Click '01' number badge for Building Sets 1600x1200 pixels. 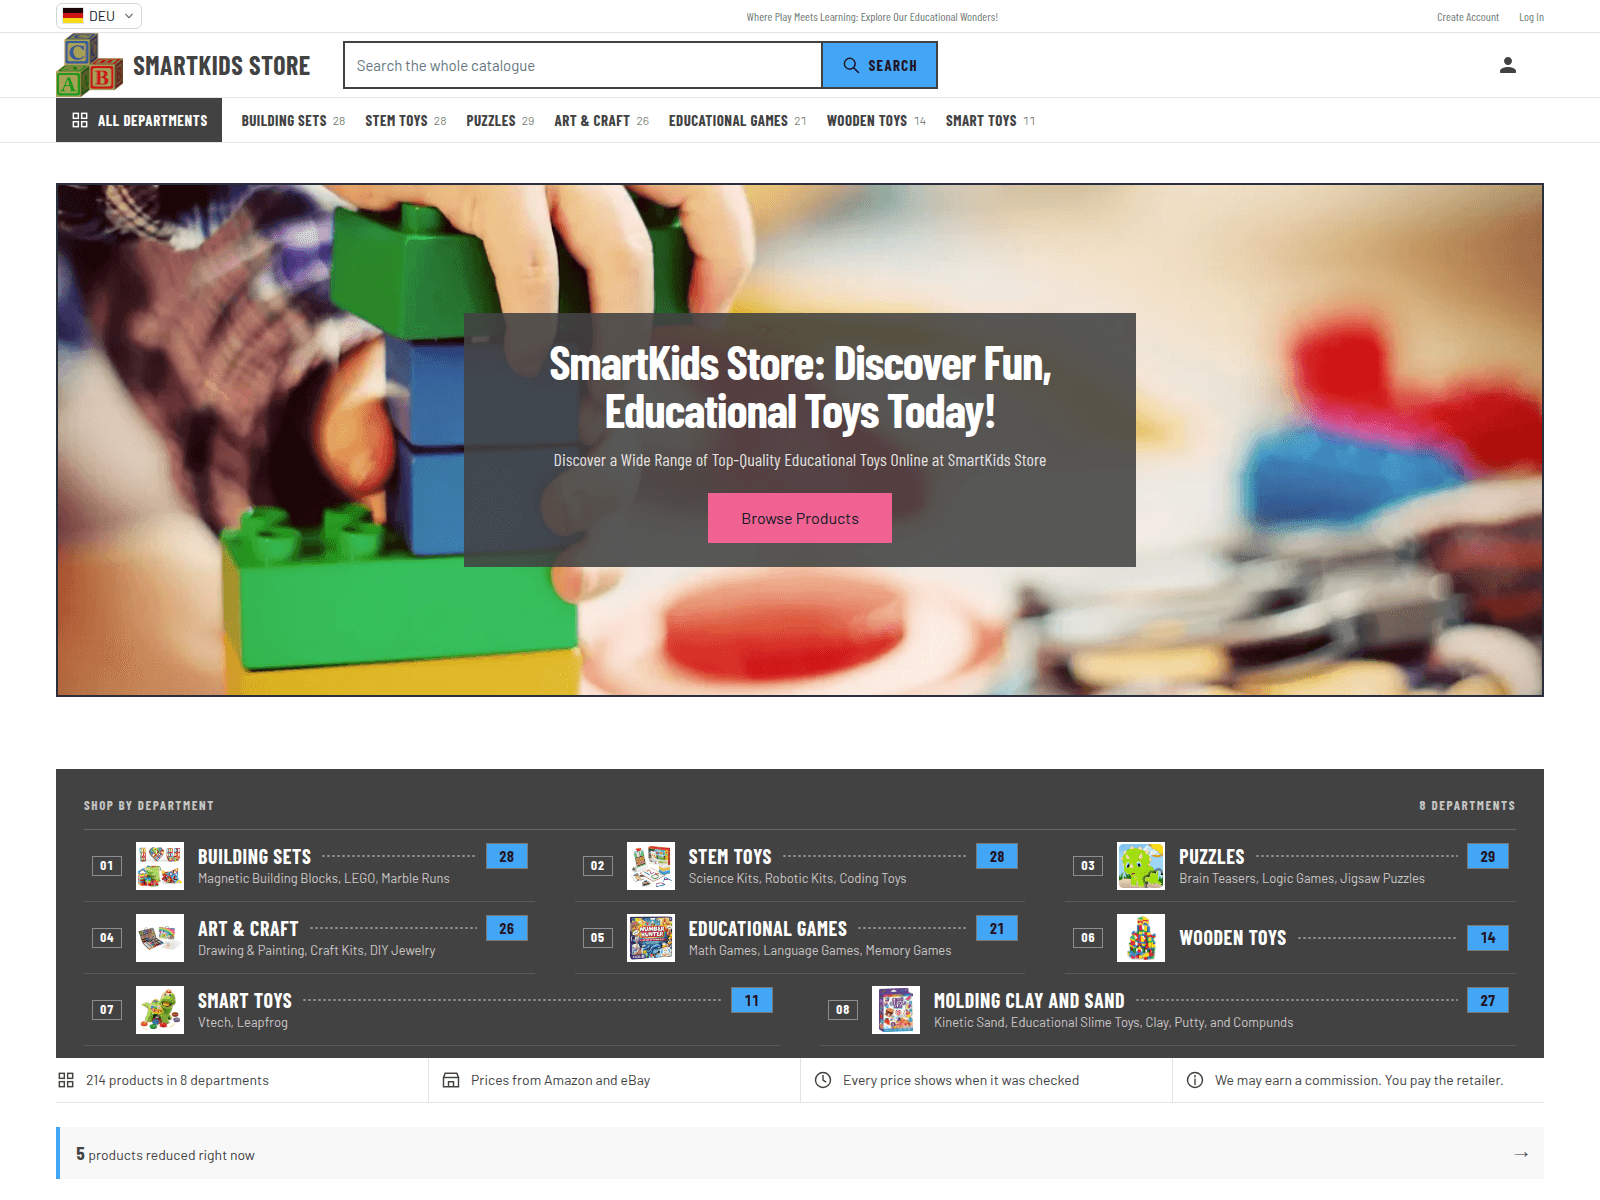coord(106,866)
